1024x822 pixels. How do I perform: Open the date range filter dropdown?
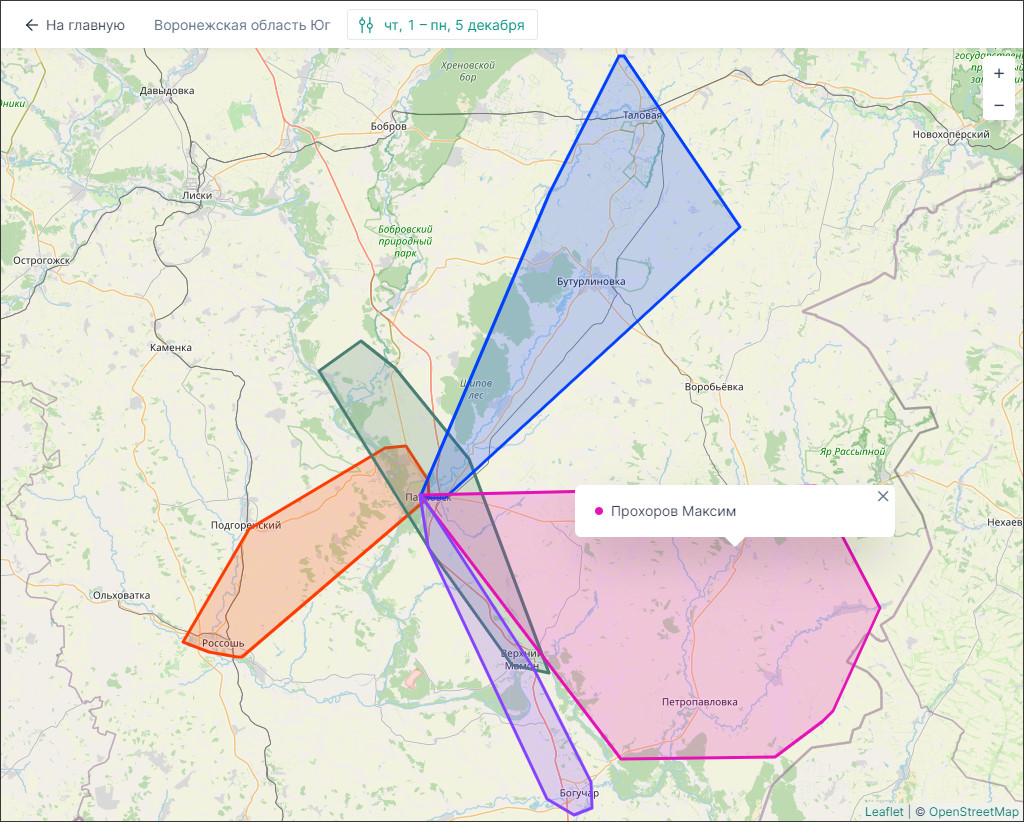click(x=442, y=25)
